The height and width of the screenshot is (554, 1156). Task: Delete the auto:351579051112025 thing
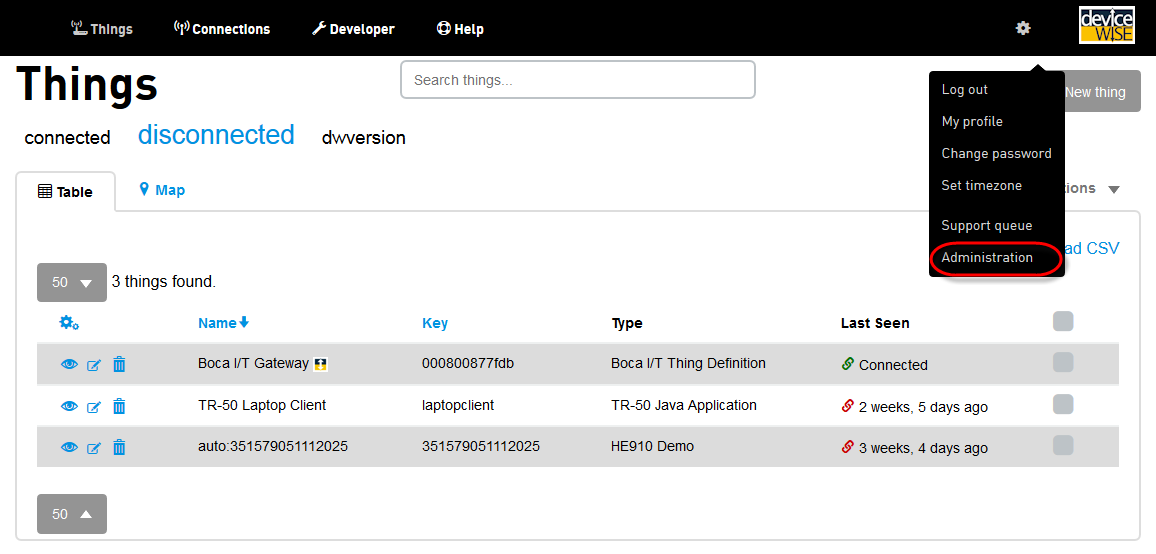(119, 447)
